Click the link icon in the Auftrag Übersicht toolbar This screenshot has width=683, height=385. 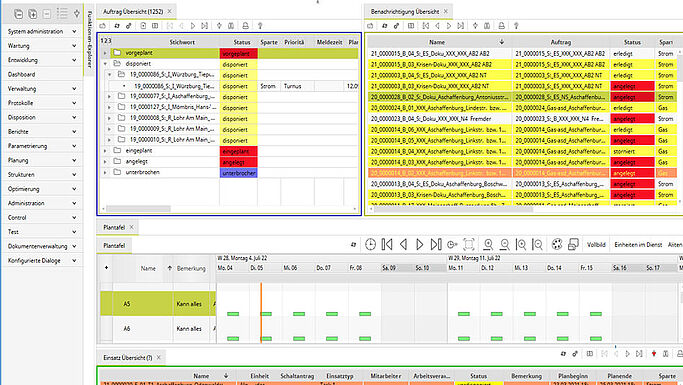128,26
